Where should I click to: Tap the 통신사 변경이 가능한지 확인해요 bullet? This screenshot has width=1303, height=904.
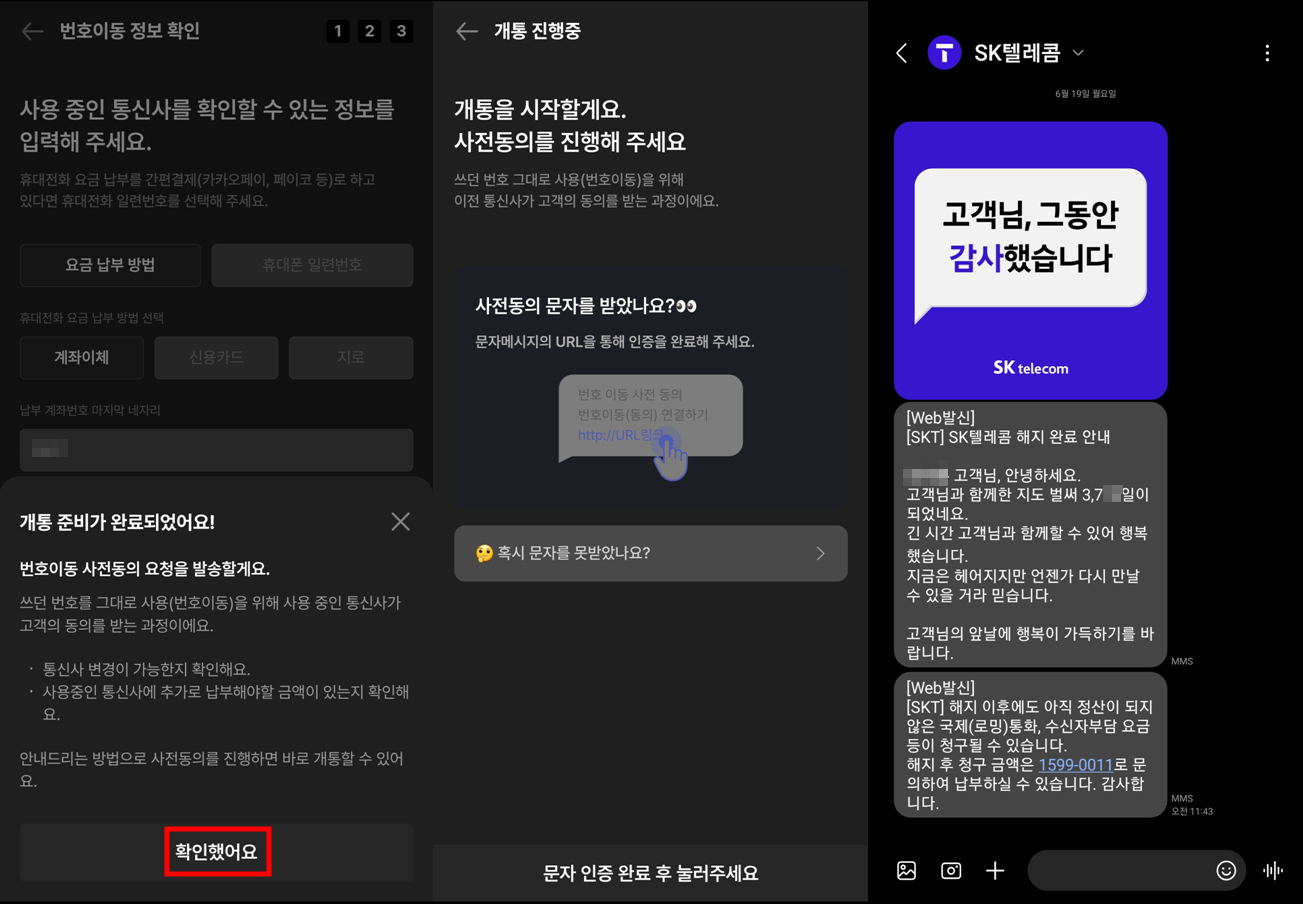146,669
